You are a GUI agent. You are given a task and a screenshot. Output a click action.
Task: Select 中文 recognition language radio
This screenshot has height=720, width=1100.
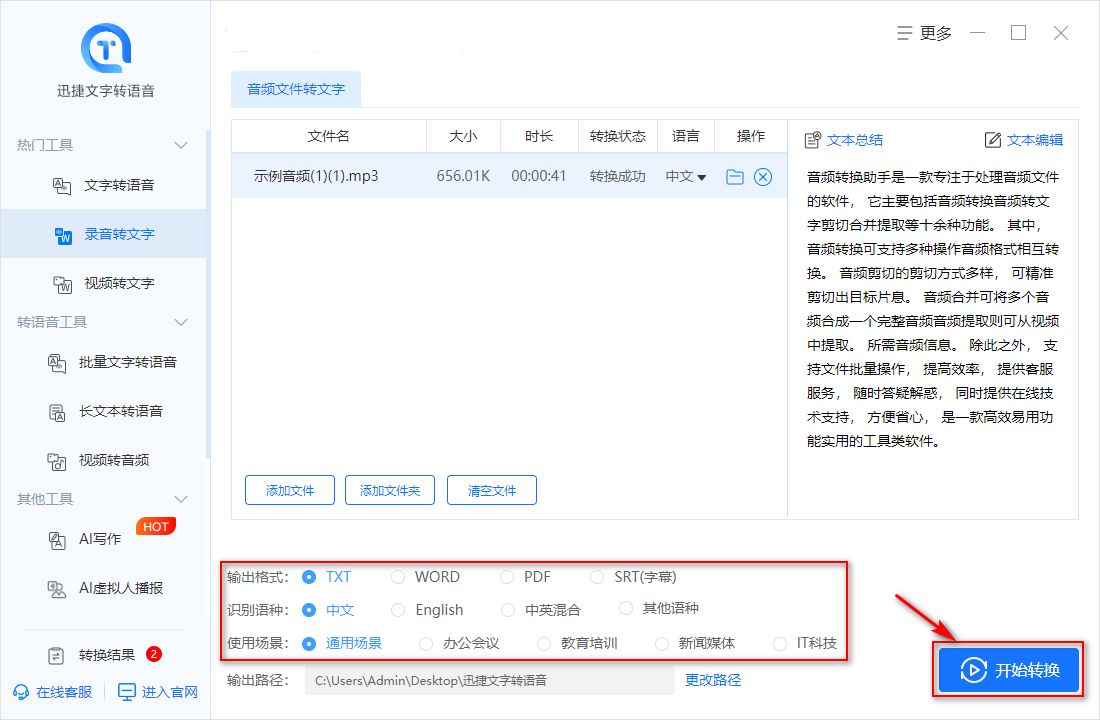(x=309, y=610)
